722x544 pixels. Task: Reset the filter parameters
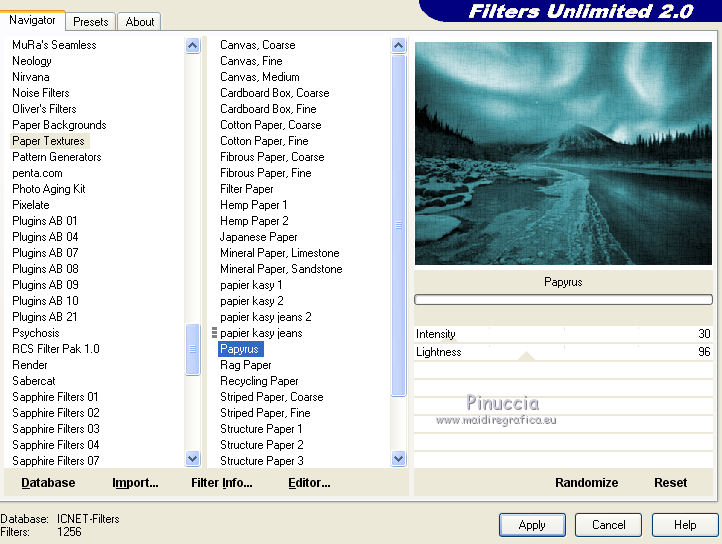click(670, 483)
